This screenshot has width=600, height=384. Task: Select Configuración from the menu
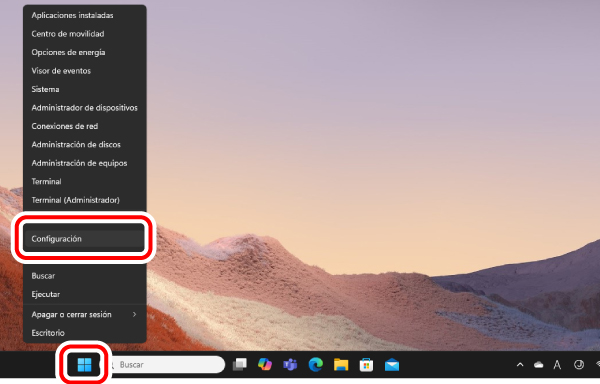pos(84,239)
